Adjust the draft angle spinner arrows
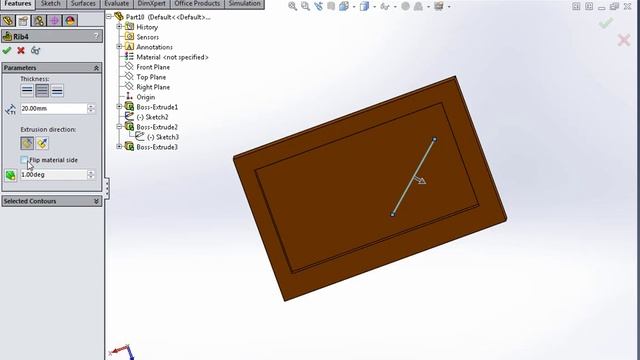Viewport: 640px width, 360px height. click(x=91, y=175)
